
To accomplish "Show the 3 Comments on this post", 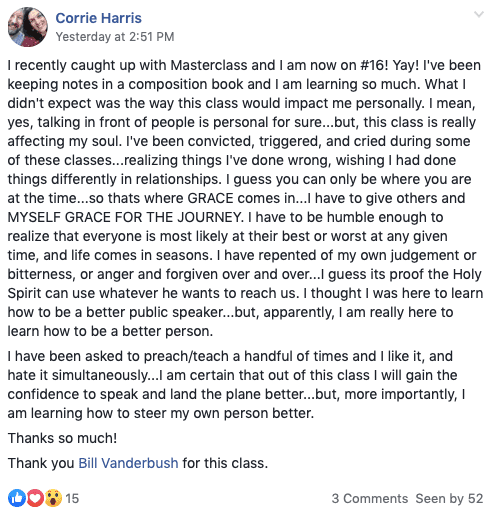I will [x=370, y=499].
